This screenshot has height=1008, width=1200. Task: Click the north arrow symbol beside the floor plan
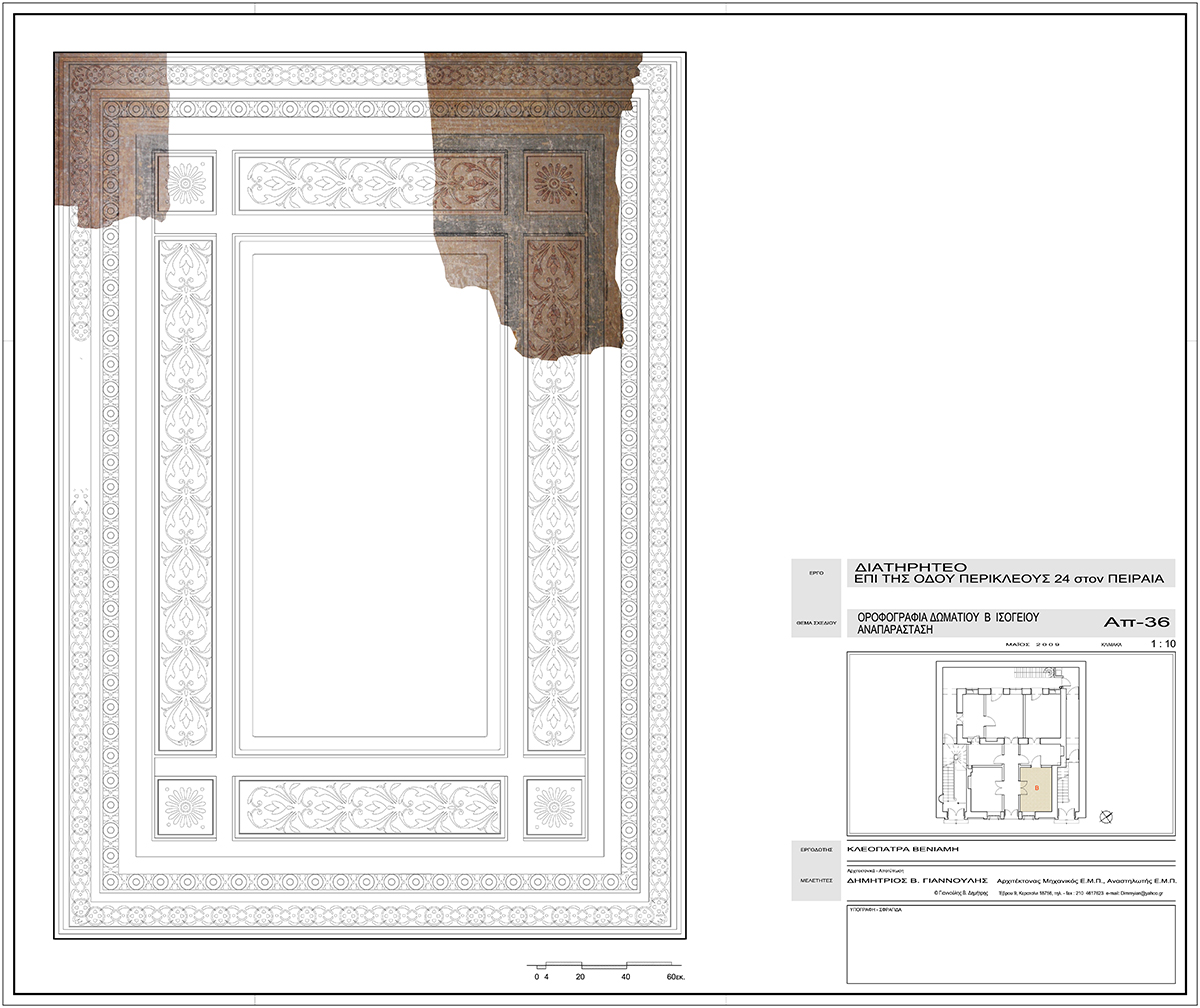[1106, 817]
